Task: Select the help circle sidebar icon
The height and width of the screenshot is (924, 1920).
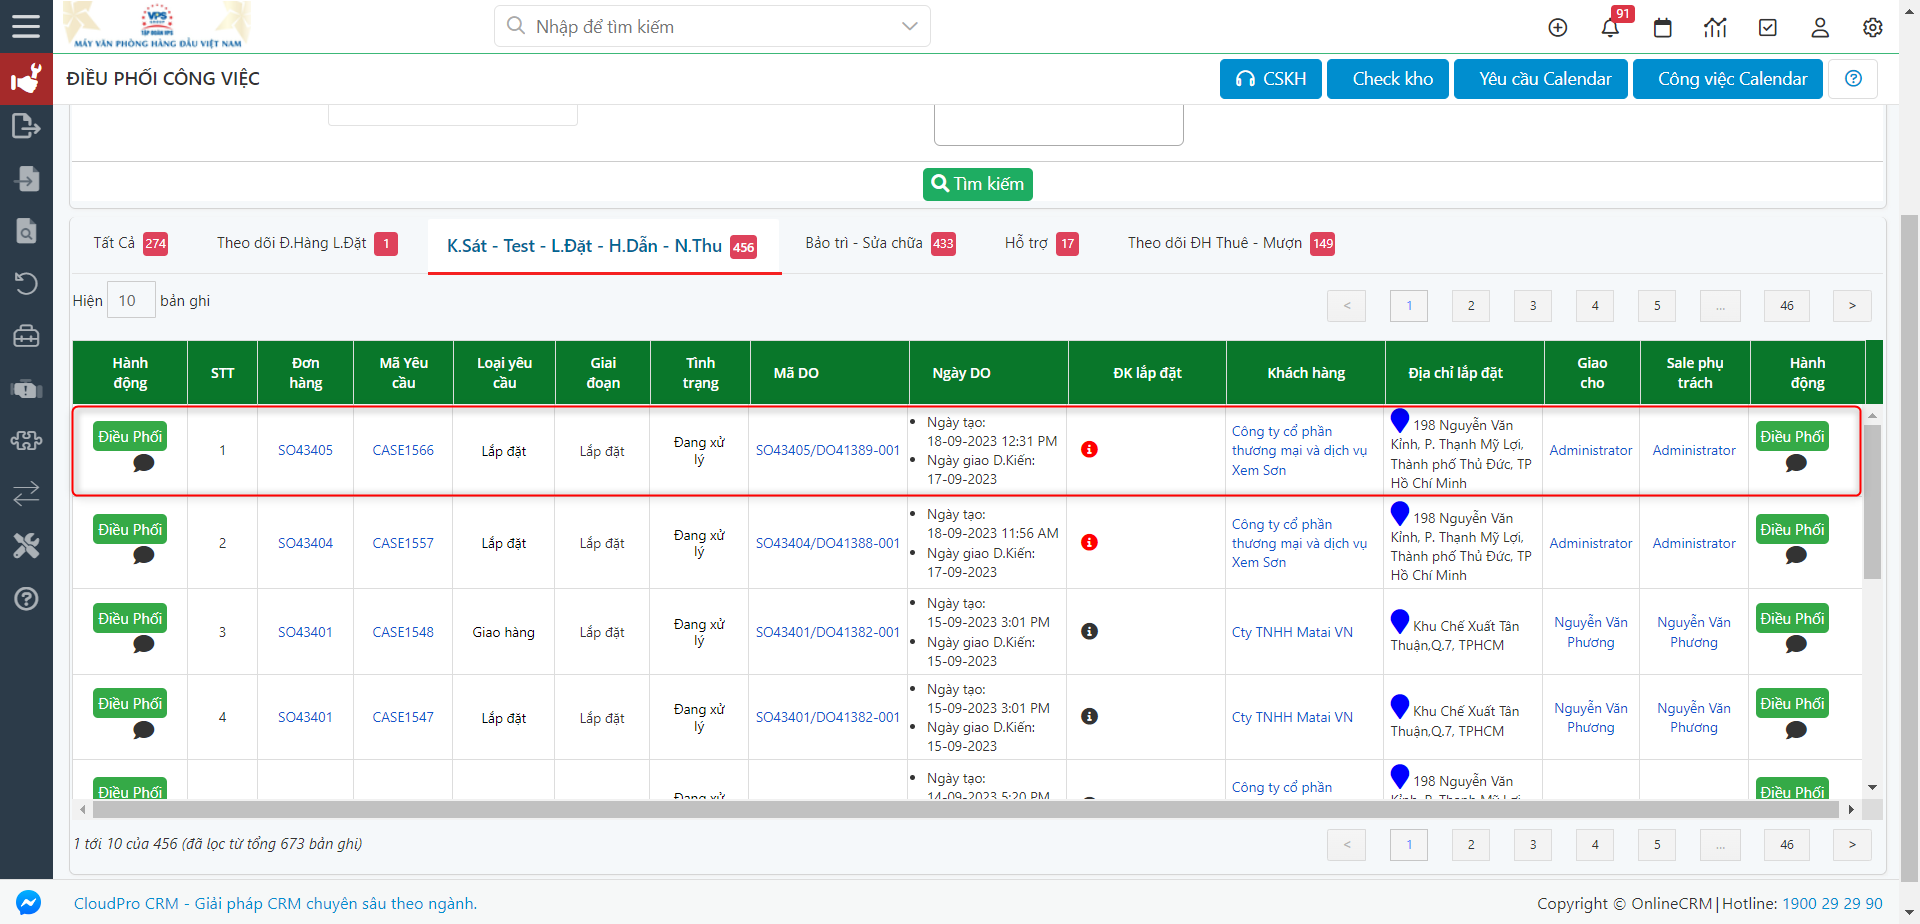Action: (26, 598)
